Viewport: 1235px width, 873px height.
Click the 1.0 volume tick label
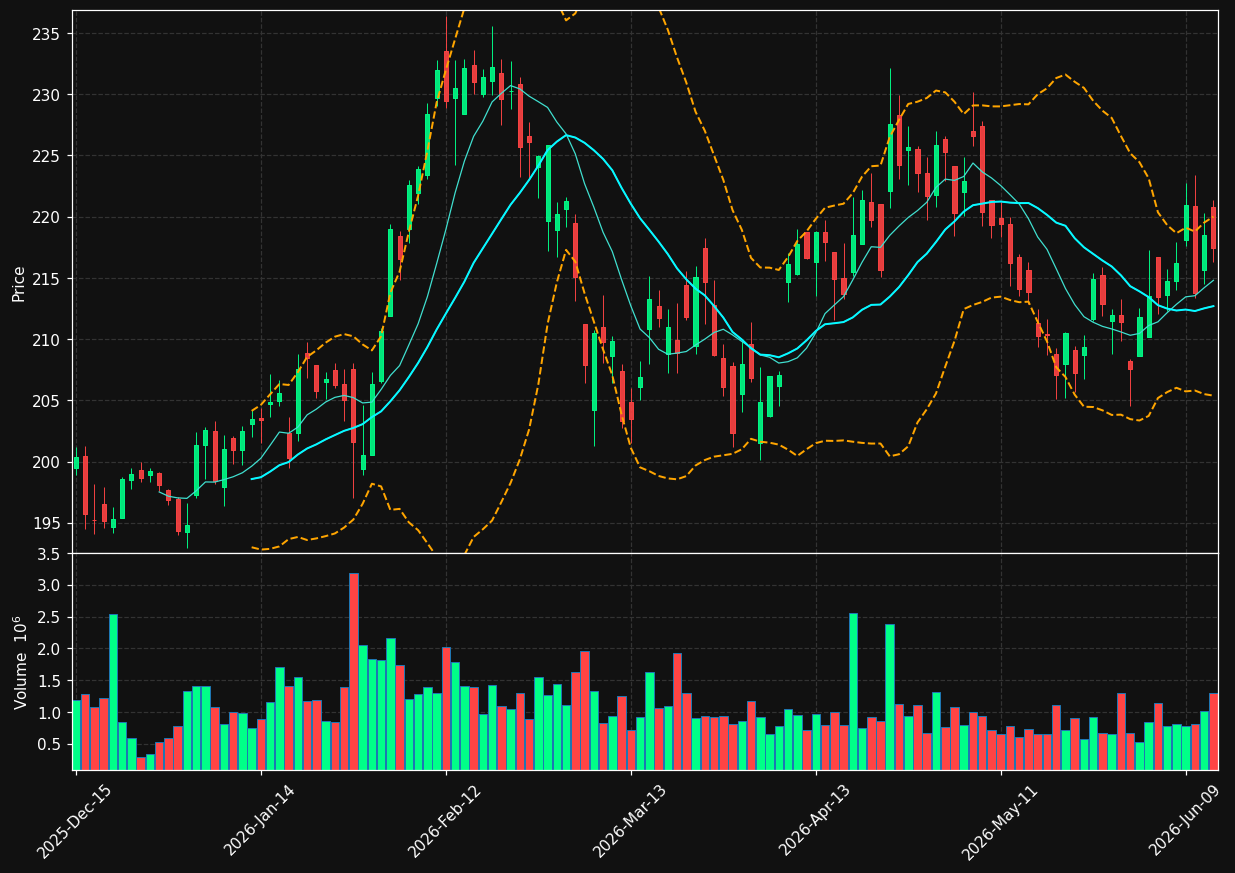[51, 713]
